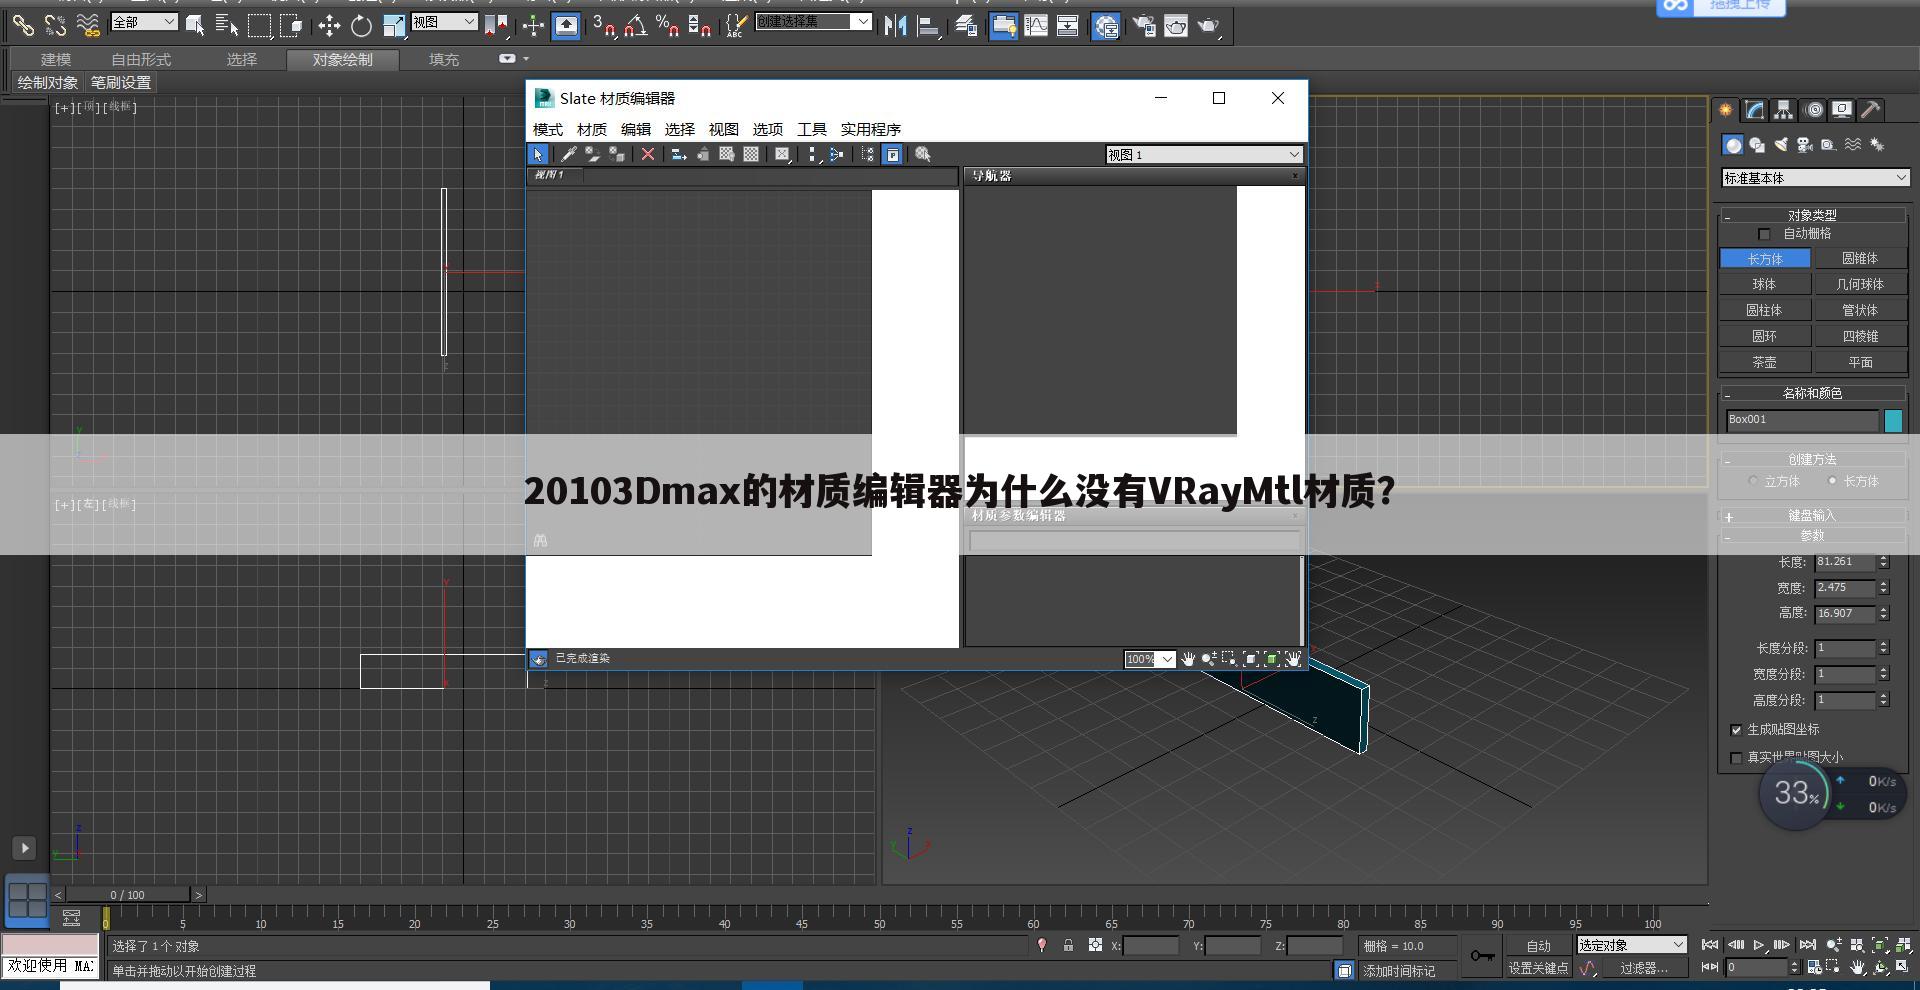Switch to the 填充 ribbon tab

(x=444, y=60)
